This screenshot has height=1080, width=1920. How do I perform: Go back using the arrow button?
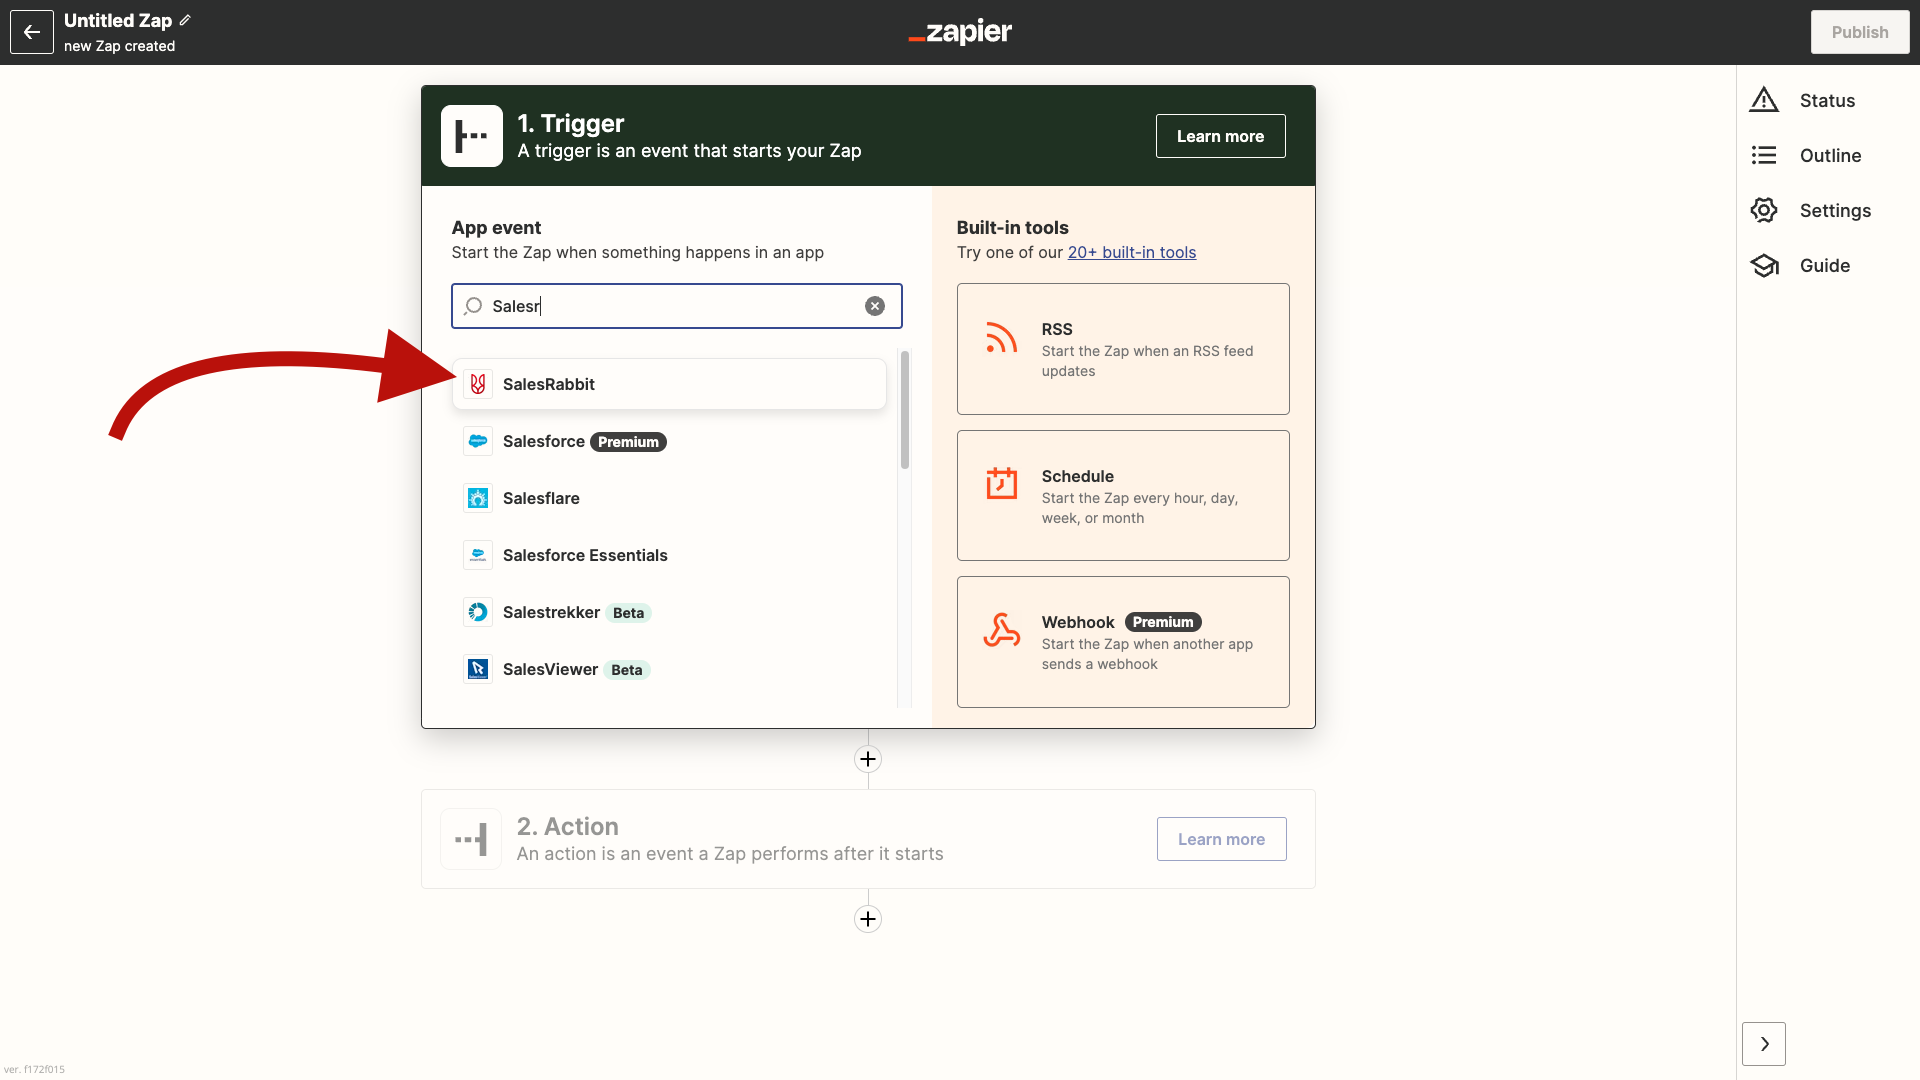click(x=32, y=32)
